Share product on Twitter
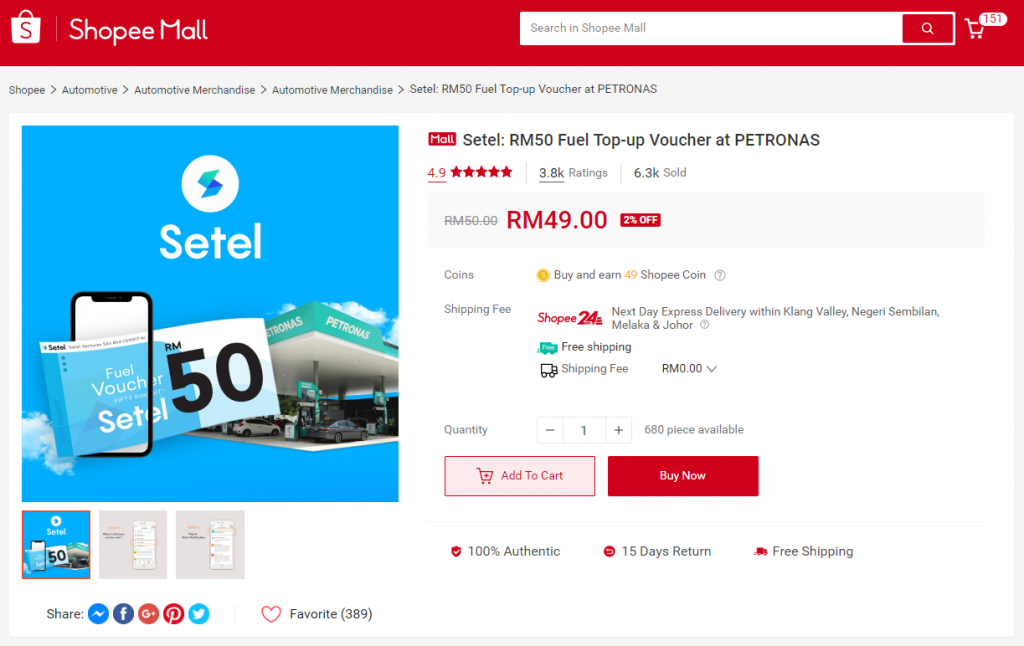The width and height of the screenshot is (1024, 646). tap(199, 614)
